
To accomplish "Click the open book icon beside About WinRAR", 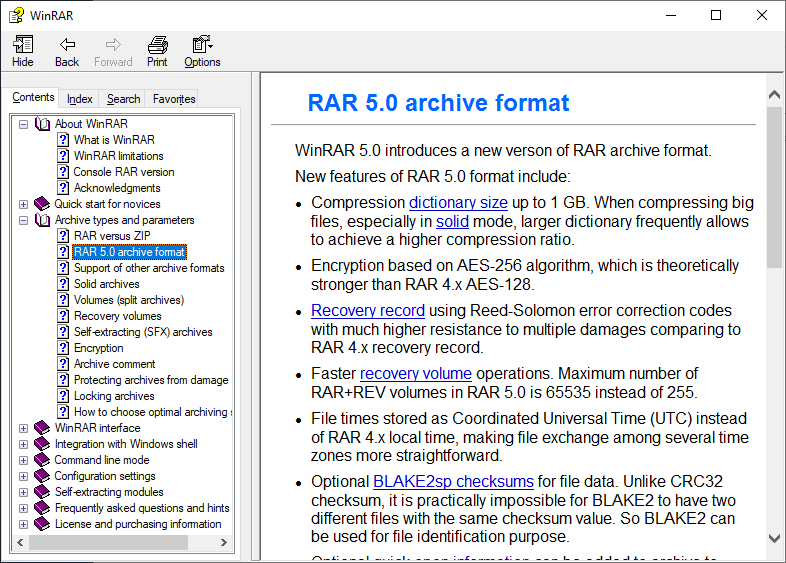I will 42,124.
